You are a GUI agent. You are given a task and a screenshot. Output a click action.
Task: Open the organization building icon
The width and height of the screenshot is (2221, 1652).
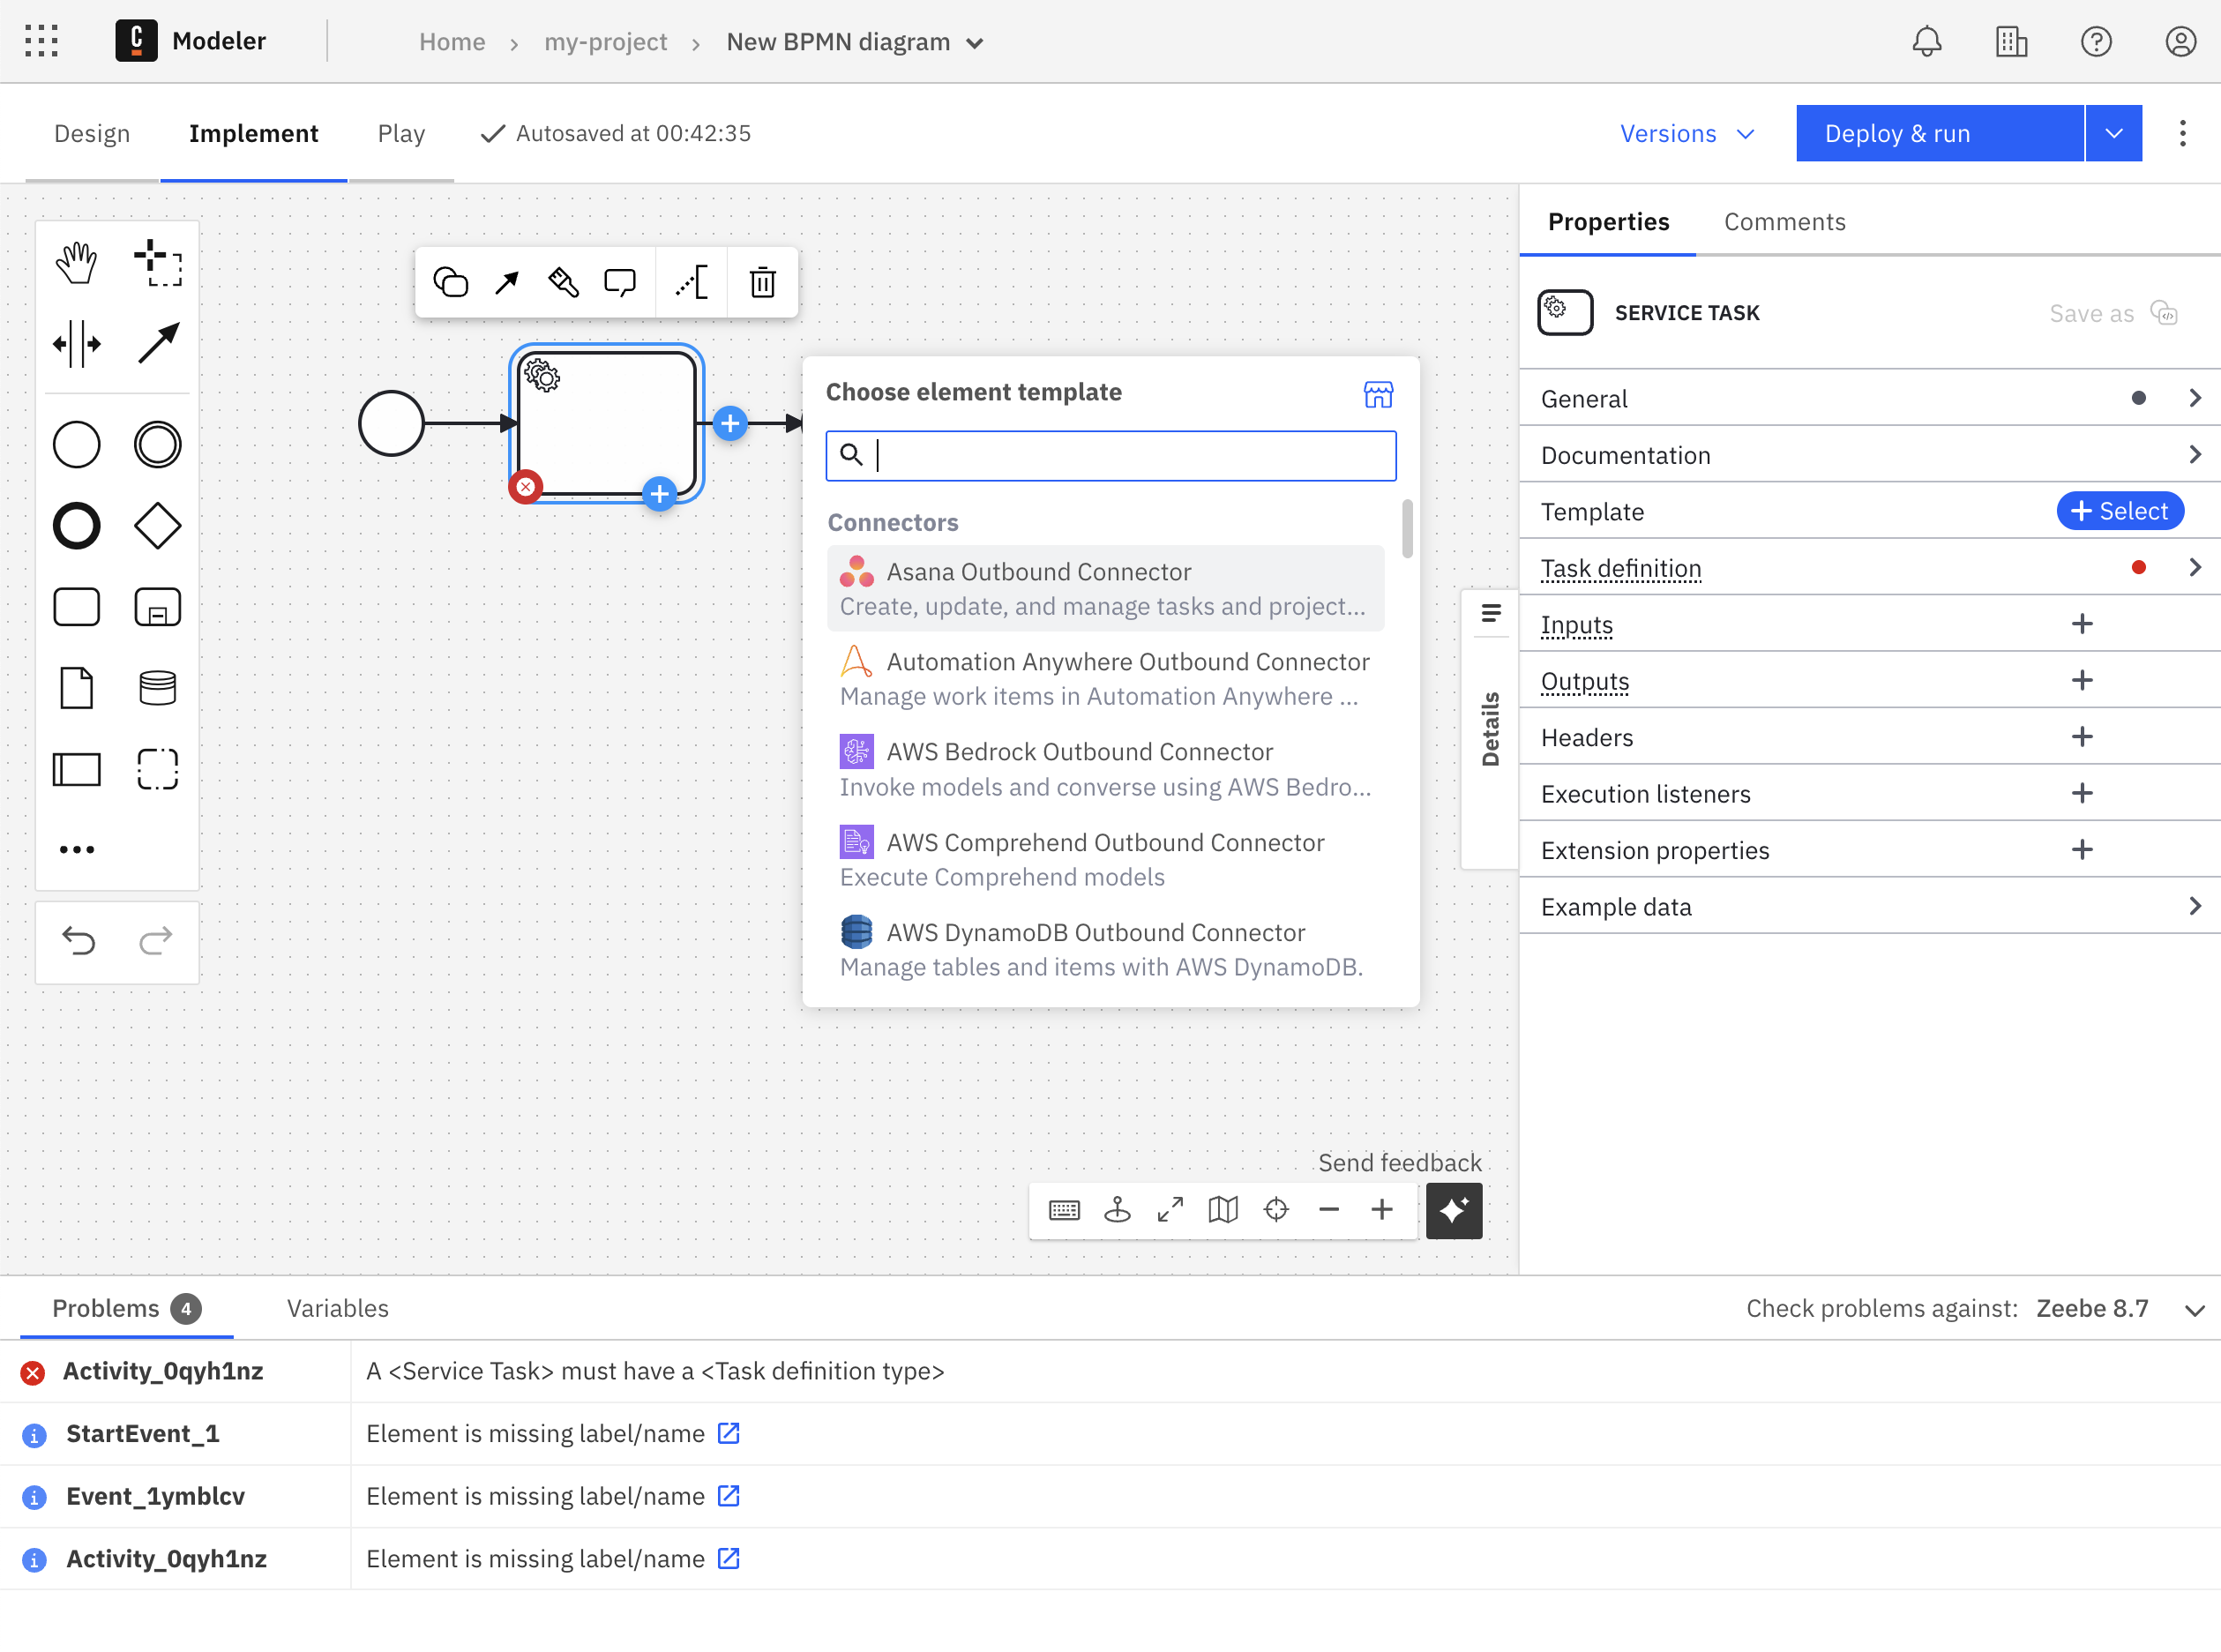(x=2011, y=41)
